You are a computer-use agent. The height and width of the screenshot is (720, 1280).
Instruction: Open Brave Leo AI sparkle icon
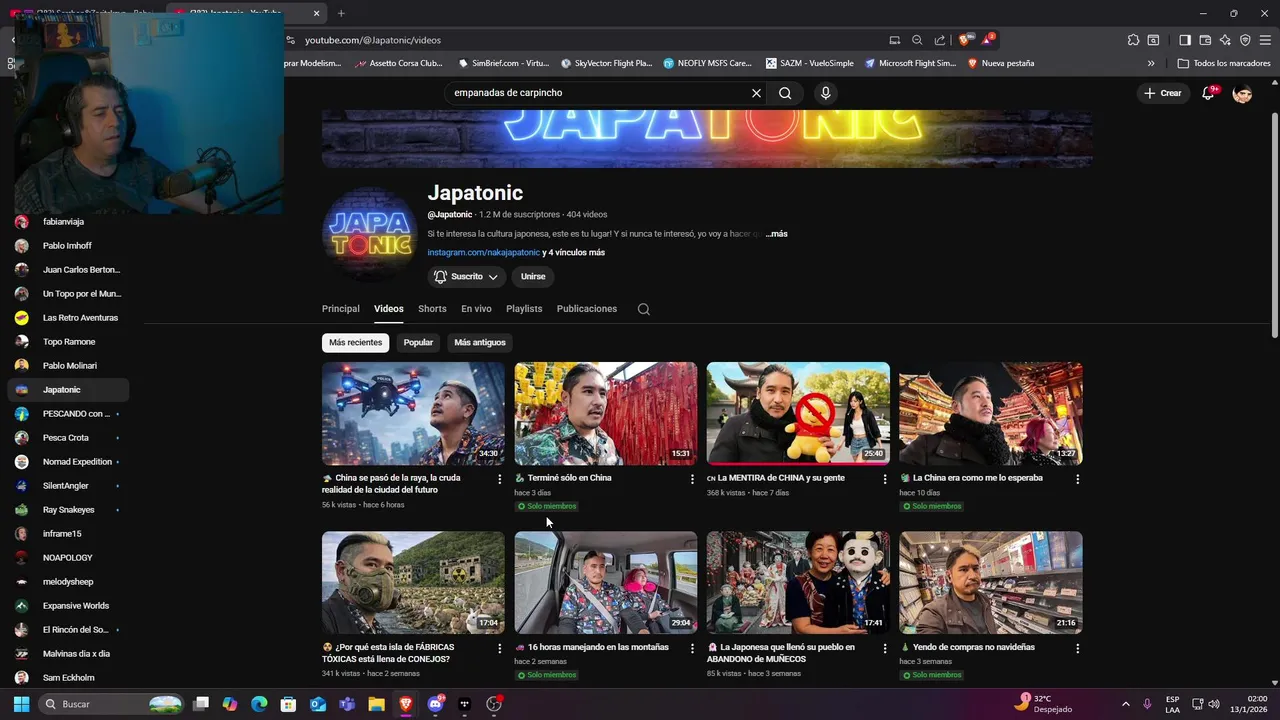[1225, 40]
